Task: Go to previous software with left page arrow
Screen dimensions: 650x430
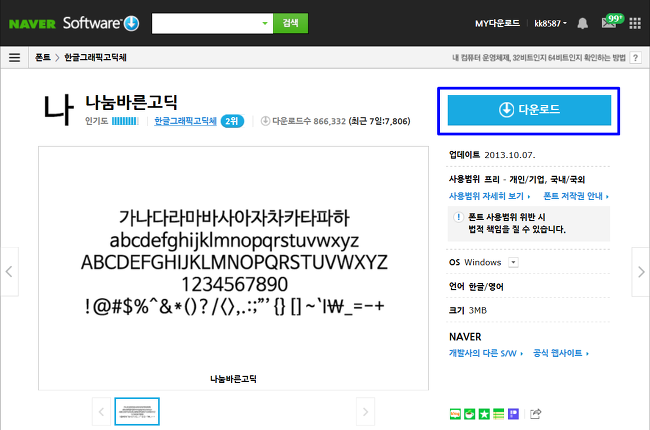Action: pyautogui.click(x=9, y=272)
